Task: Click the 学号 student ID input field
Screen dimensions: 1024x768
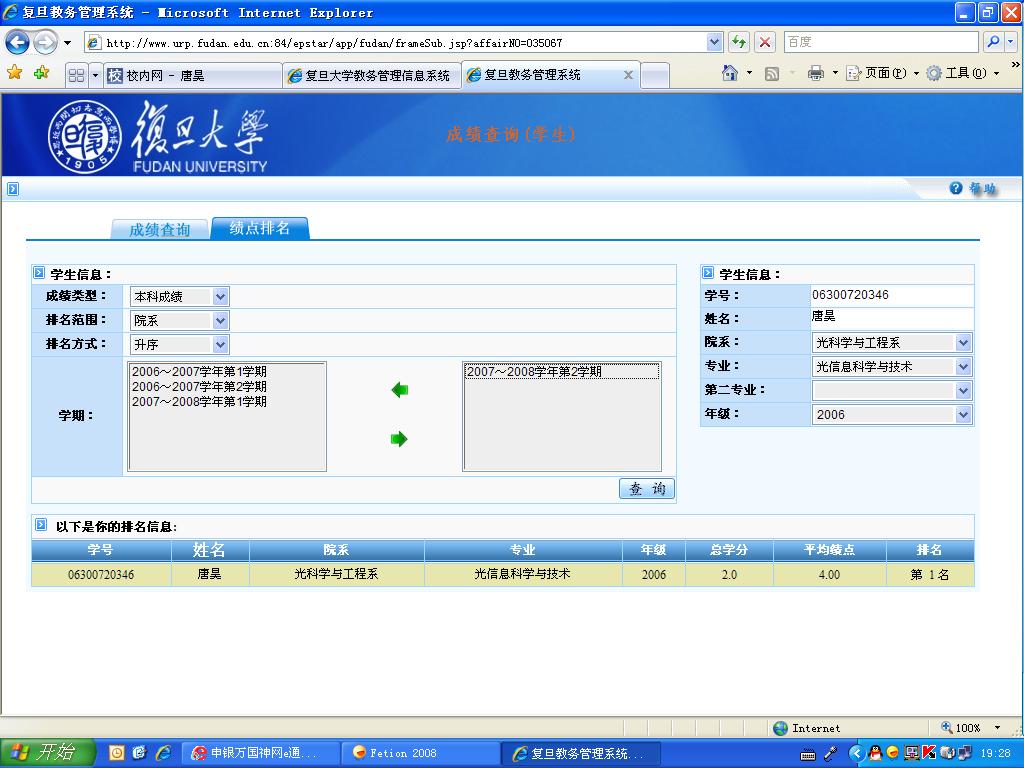Action: 891,296
